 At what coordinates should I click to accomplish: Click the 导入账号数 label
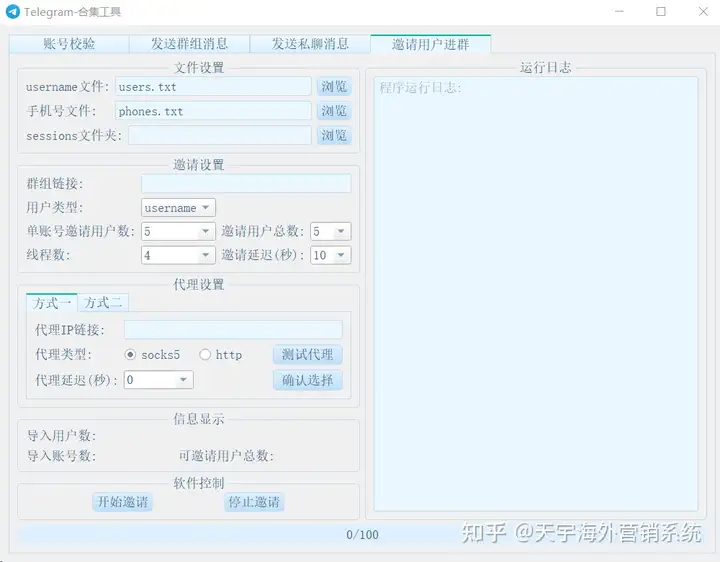[x=62, y=456]
